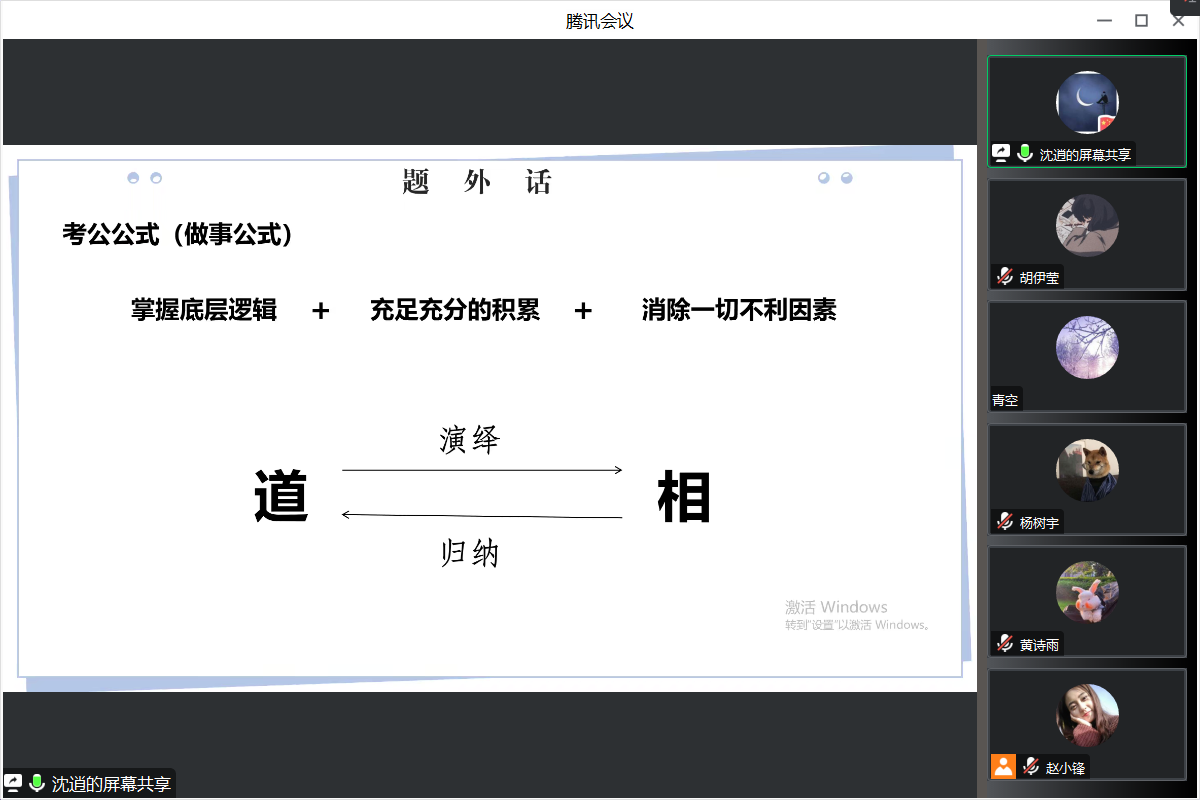Select 赵小锋's portrait avatar
The height and width of the screenshot is (800, 1200).
tap(1087, 715)
